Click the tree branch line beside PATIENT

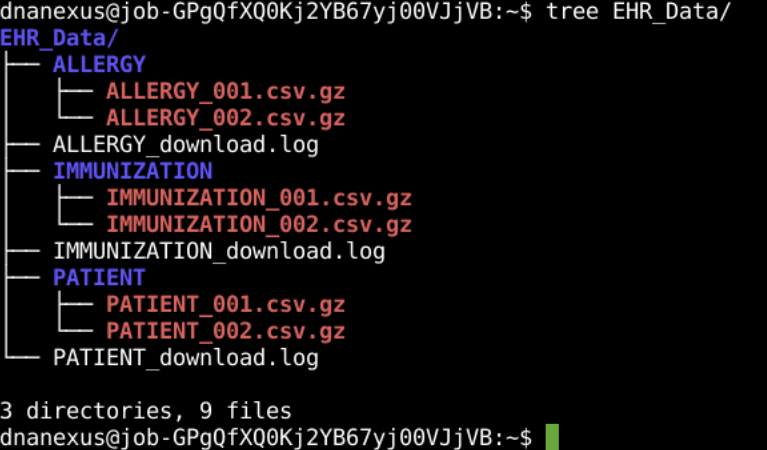pos(22,278)
